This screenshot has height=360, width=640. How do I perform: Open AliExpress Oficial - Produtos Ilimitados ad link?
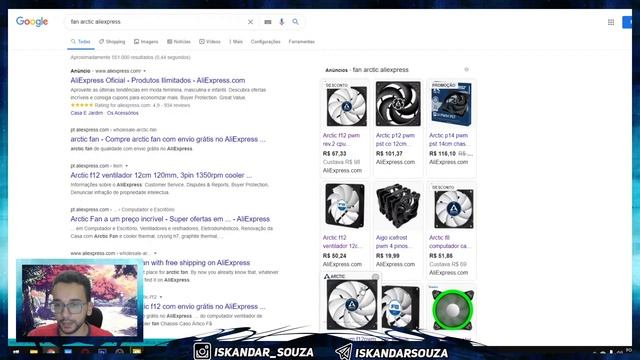click(x=158, y=80)
